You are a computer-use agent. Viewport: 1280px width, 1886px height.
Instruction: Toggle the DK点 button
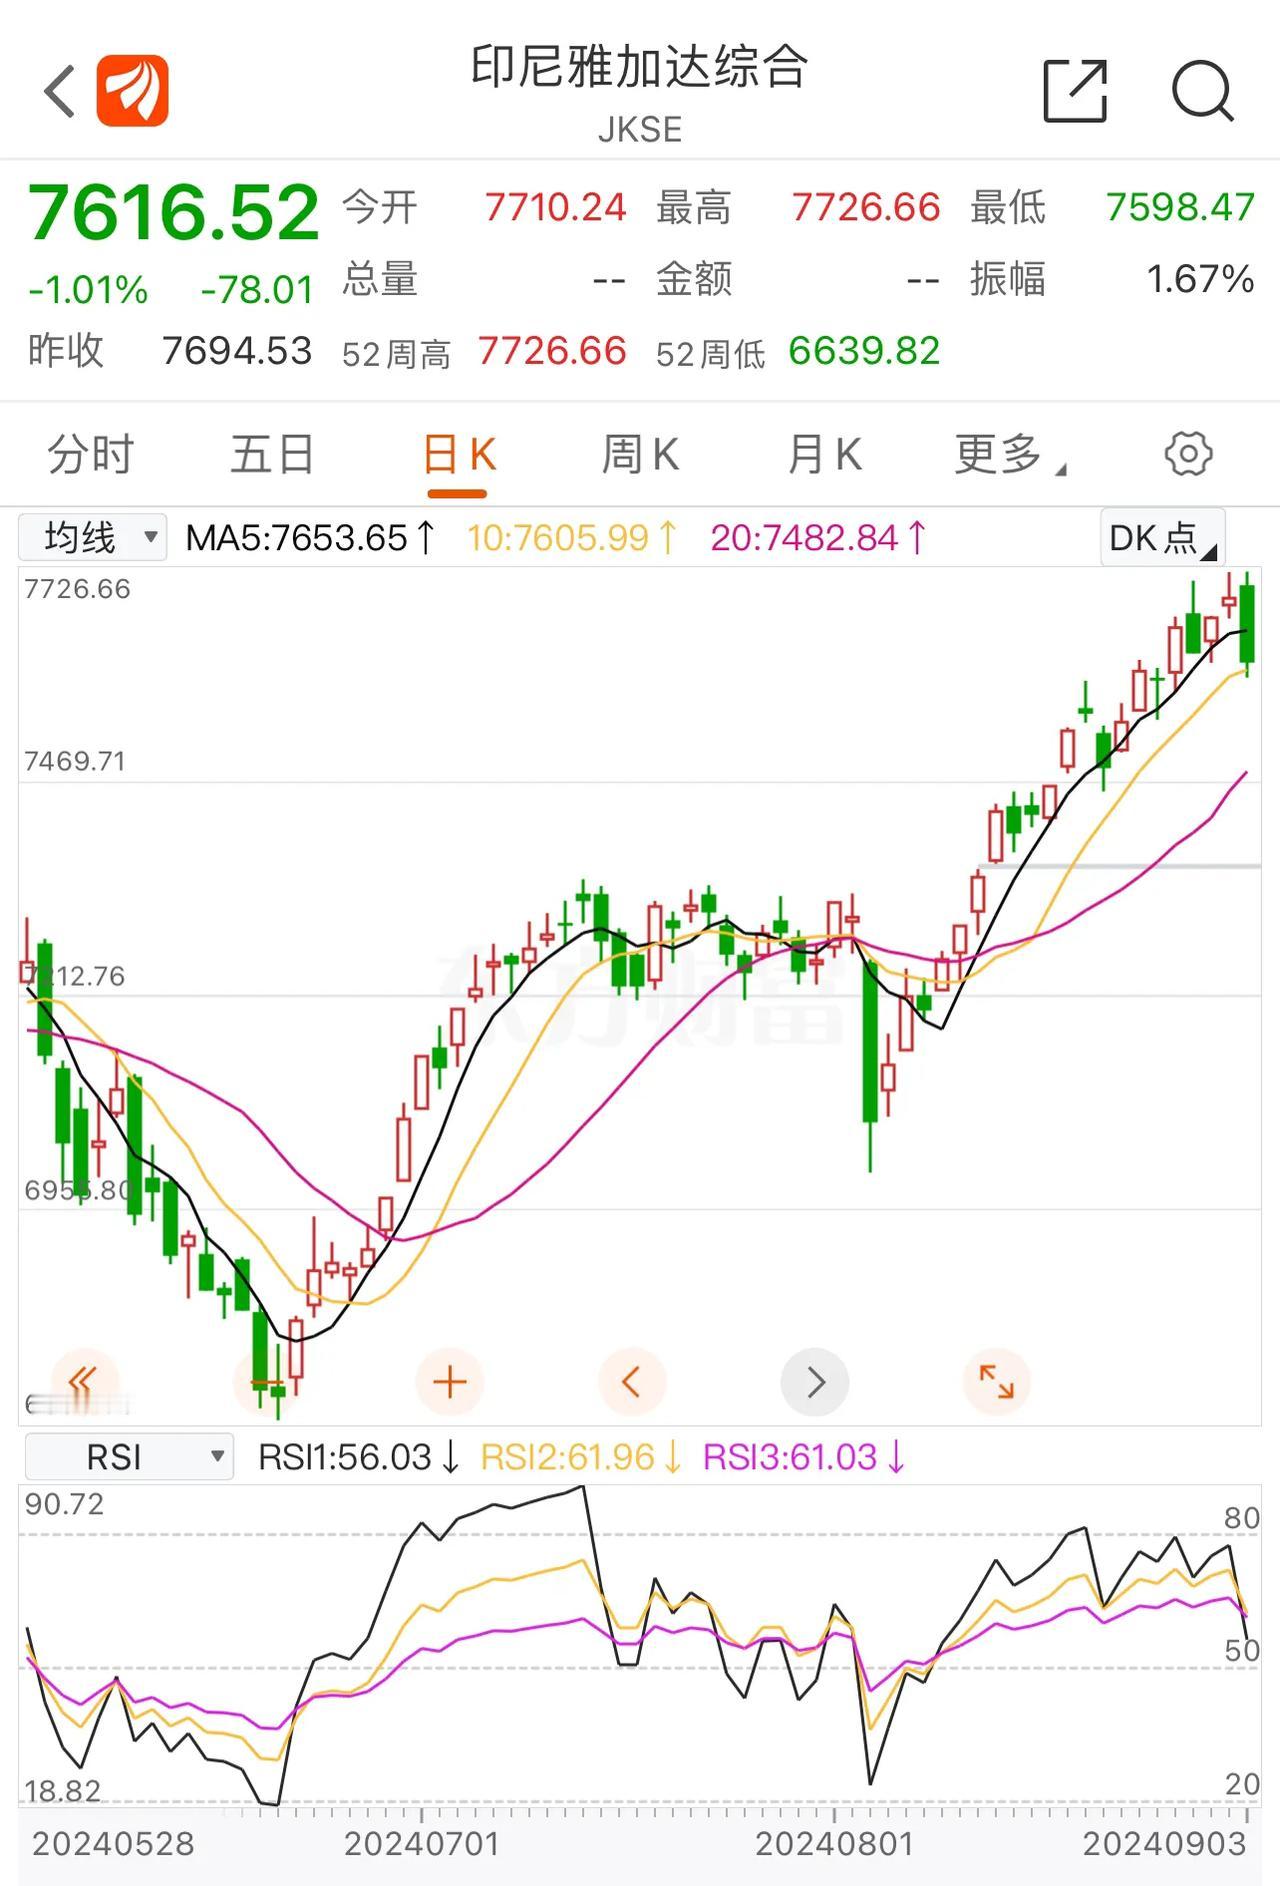(1163, 538)
